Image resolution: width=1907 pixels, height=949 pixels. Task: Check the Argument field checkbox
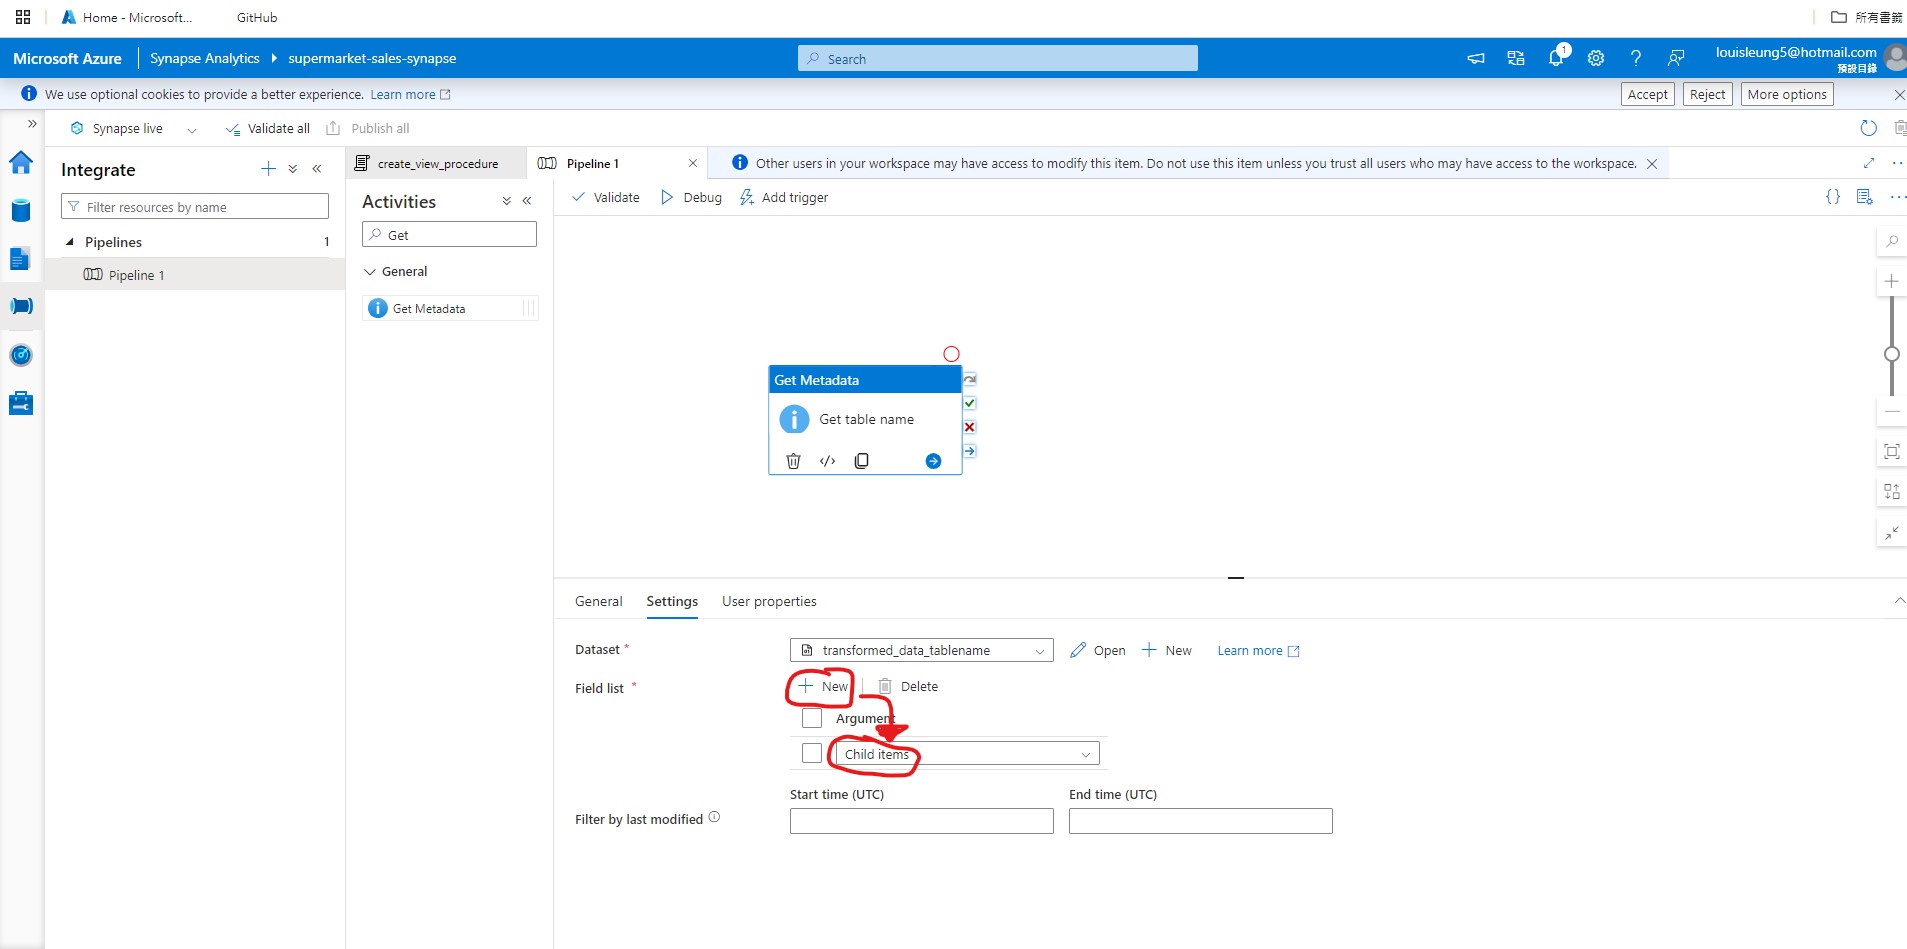[810, 718]
